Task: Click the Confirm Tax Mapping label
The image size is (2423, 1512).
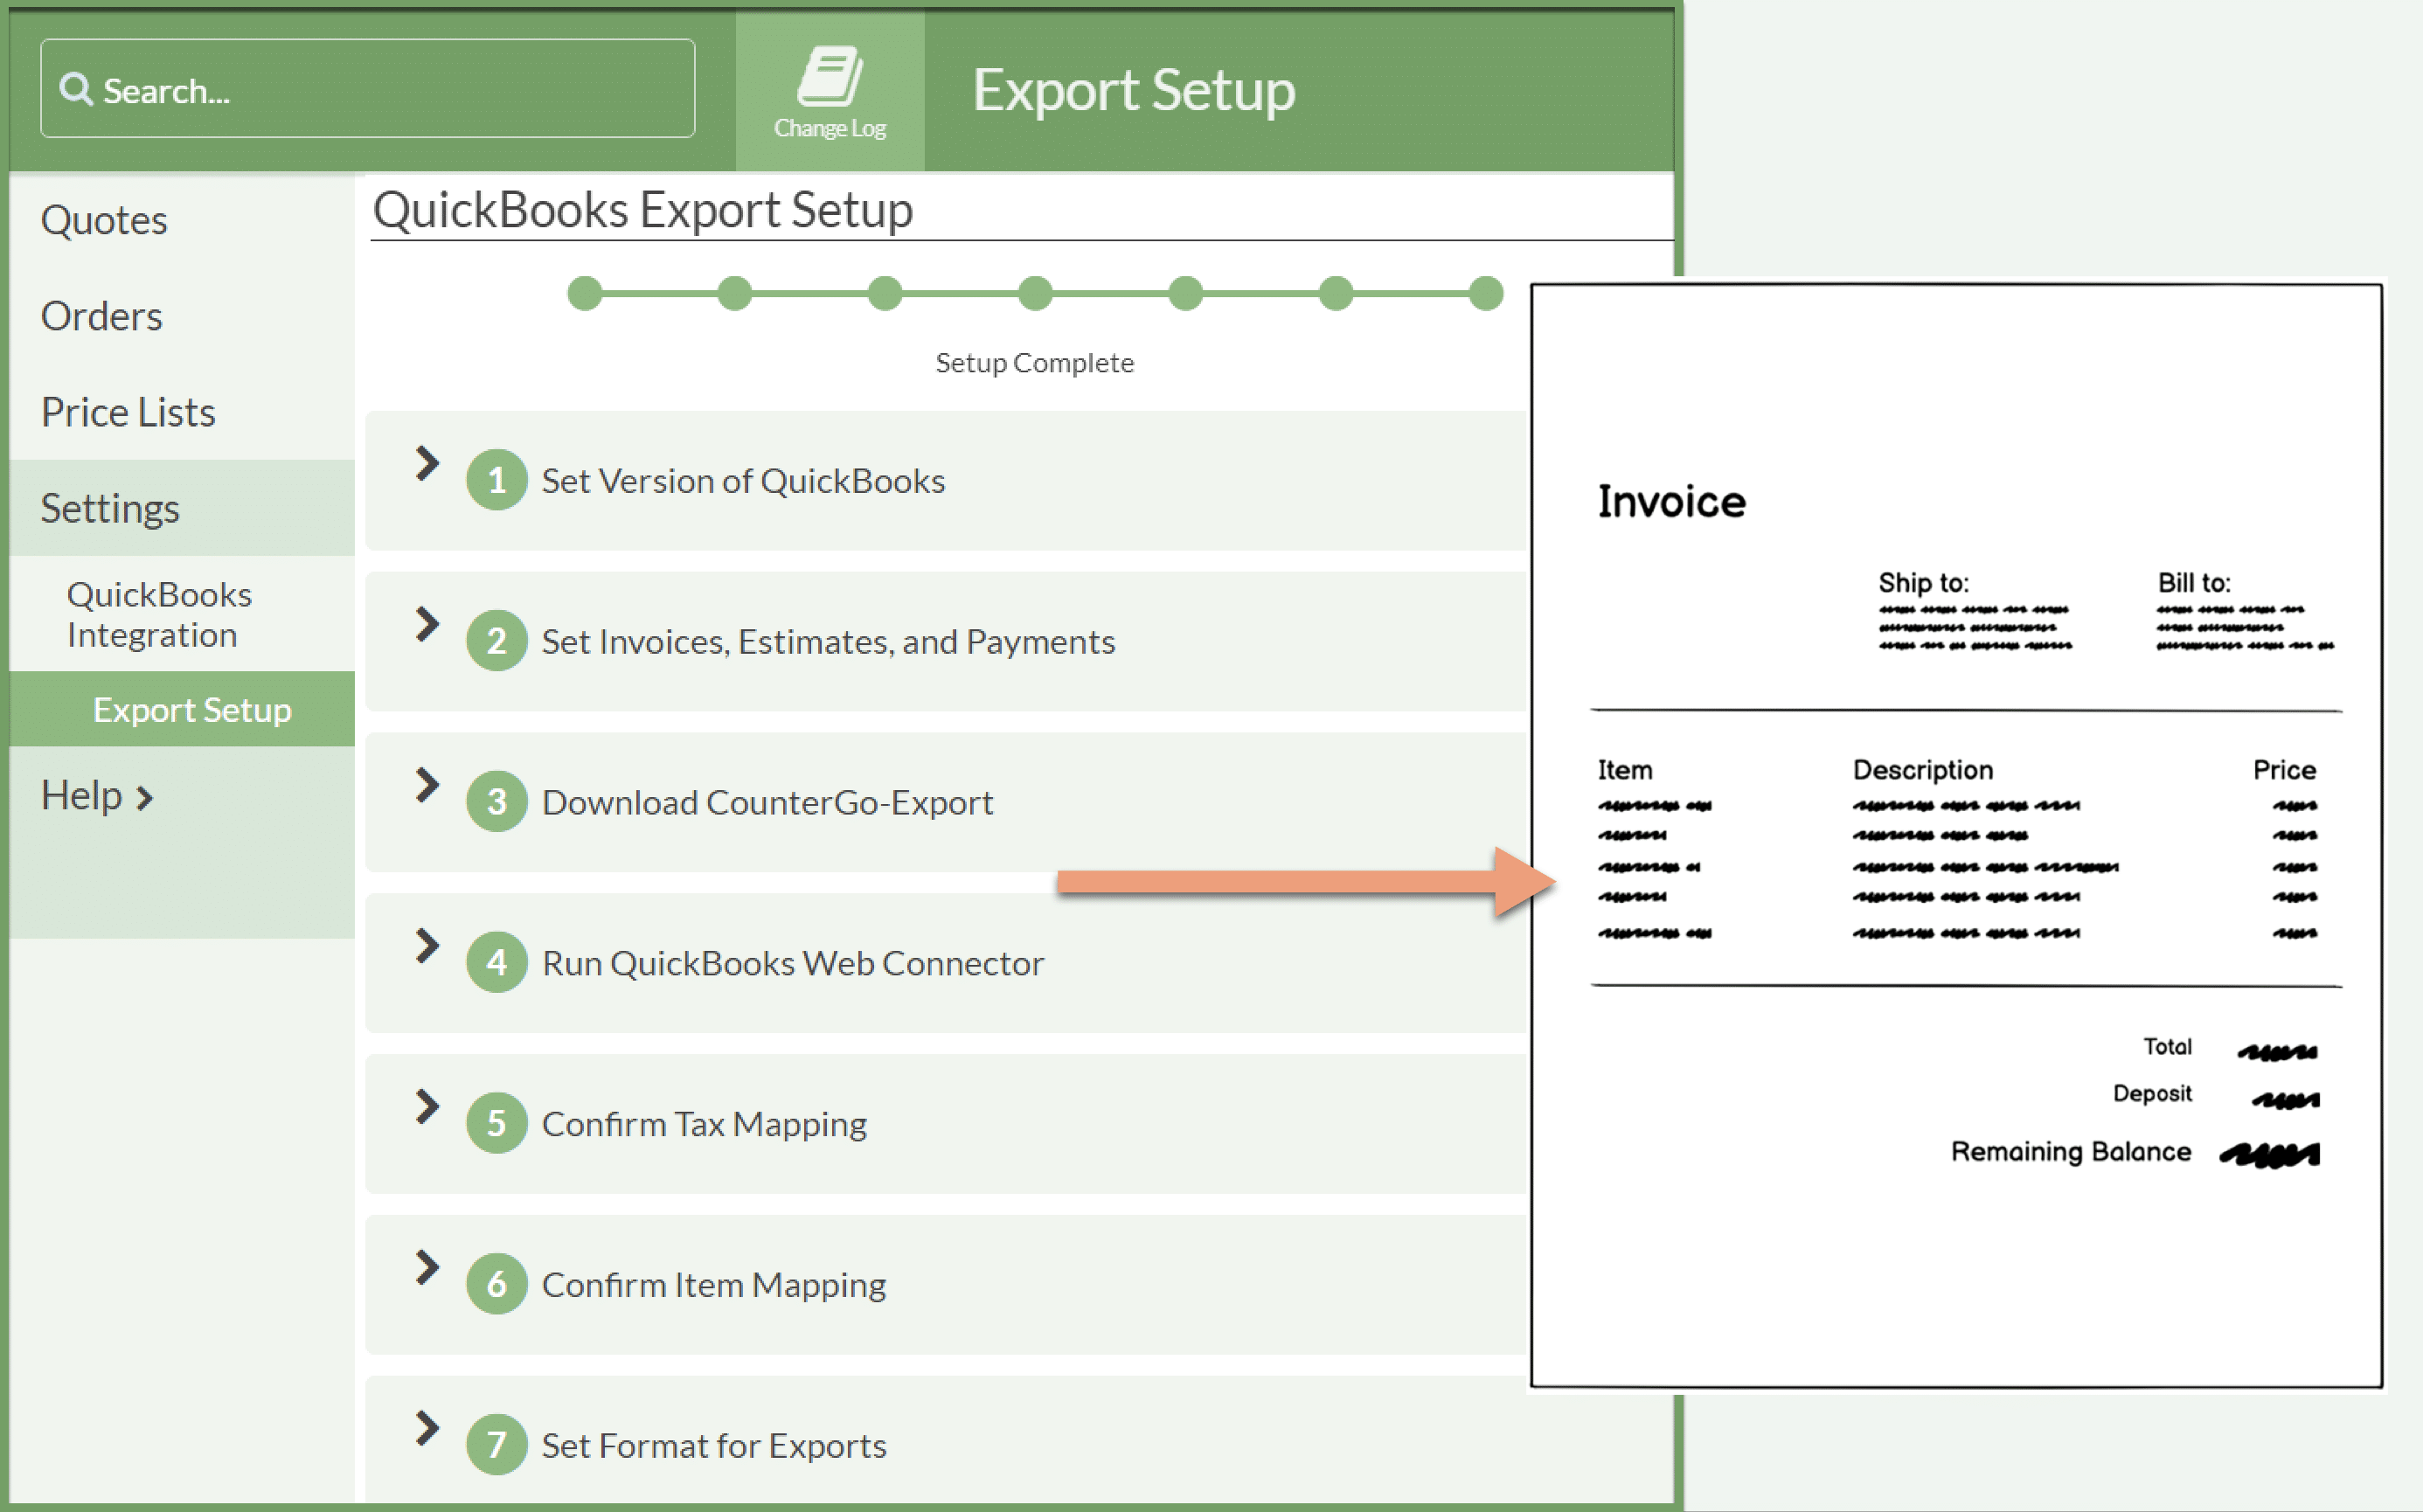Action: 704,1125
